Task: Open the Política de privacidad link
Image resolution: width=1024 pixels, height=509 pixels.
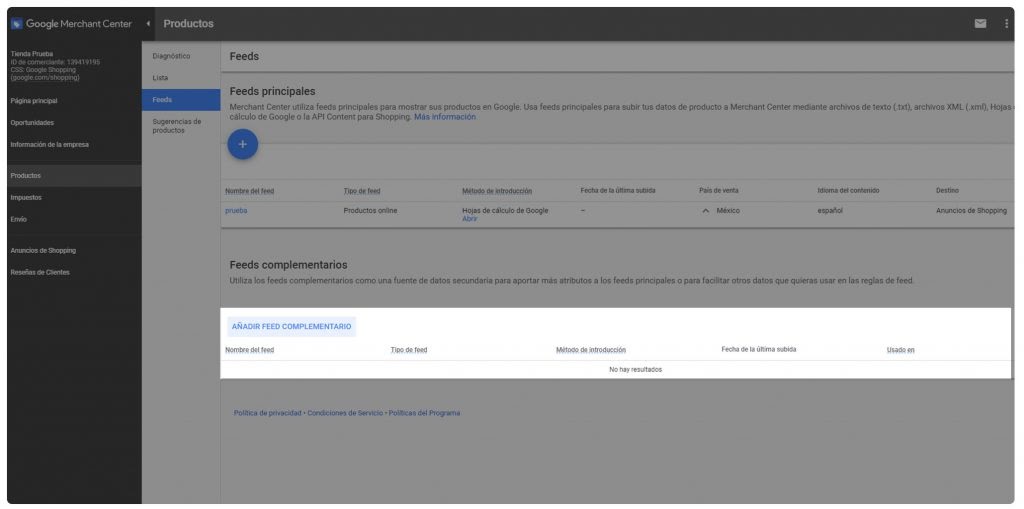Action: pyautogui.click(x=268, y=413)
